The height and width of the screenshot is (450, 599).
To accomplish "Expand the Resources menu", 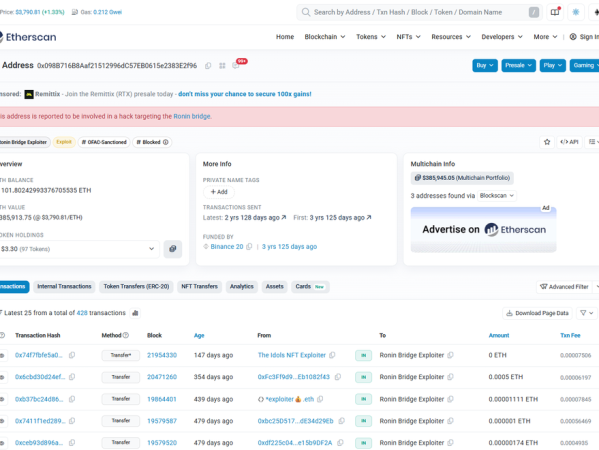I will point(451,37).
